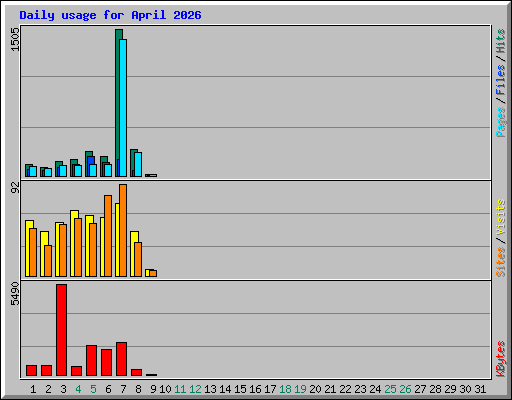
Task: Click day label 22 on the axis
Action: point(345,389)
